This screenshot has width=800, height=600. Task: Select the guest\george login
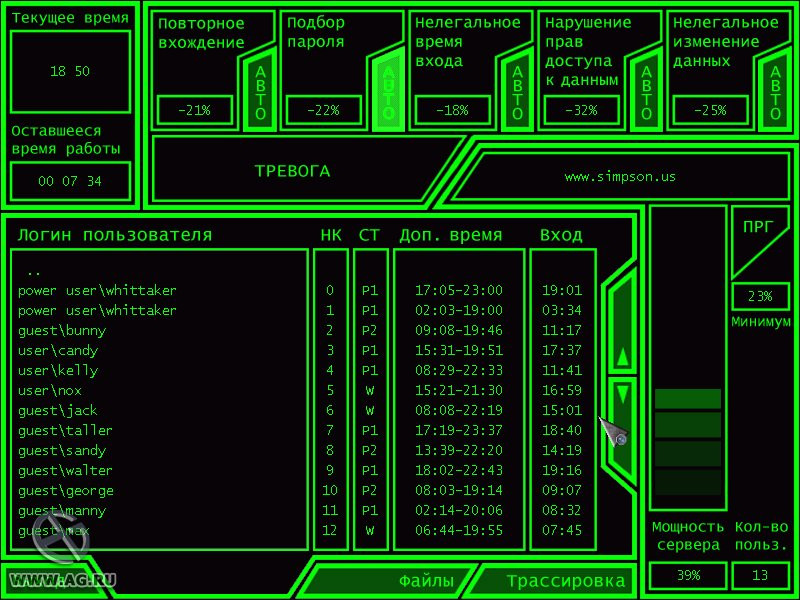click(x=66, y=491)
